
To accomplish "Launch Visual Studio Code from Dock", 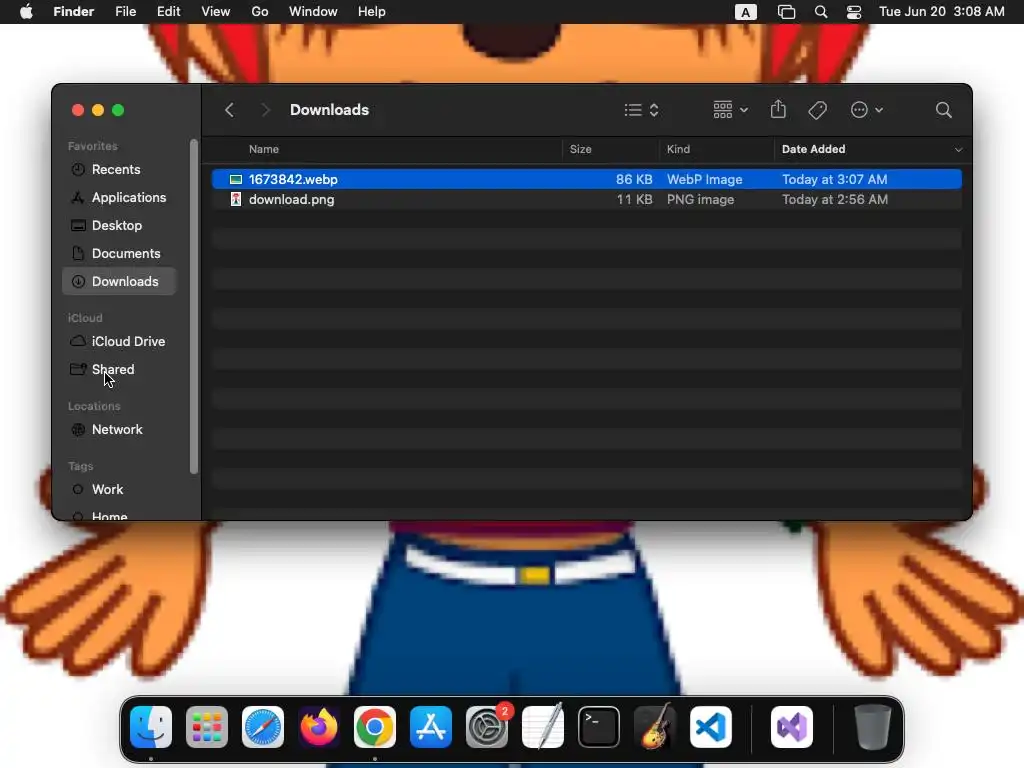I will click(711, 727).
